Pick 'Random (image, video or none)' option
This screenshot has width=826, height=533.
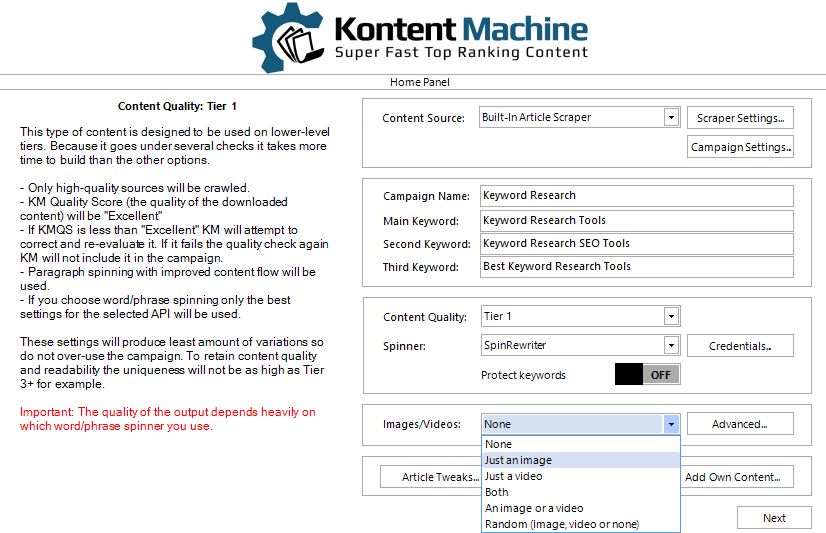[581, 524]
